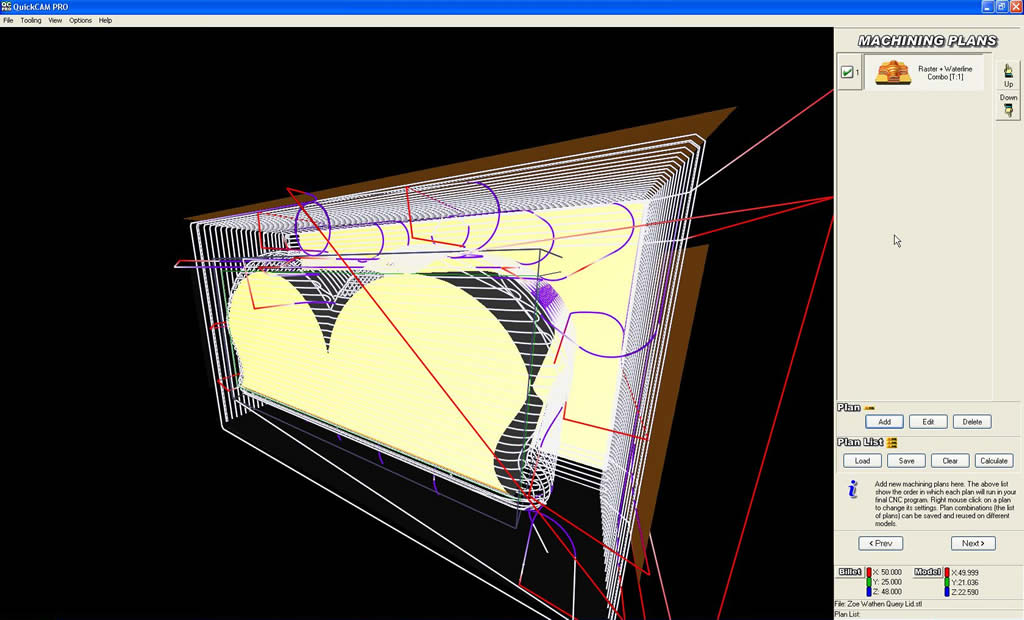1024x620 pixels.
Task: Go to the Next step
Action: pyautogui.click(x=972, y=543)
